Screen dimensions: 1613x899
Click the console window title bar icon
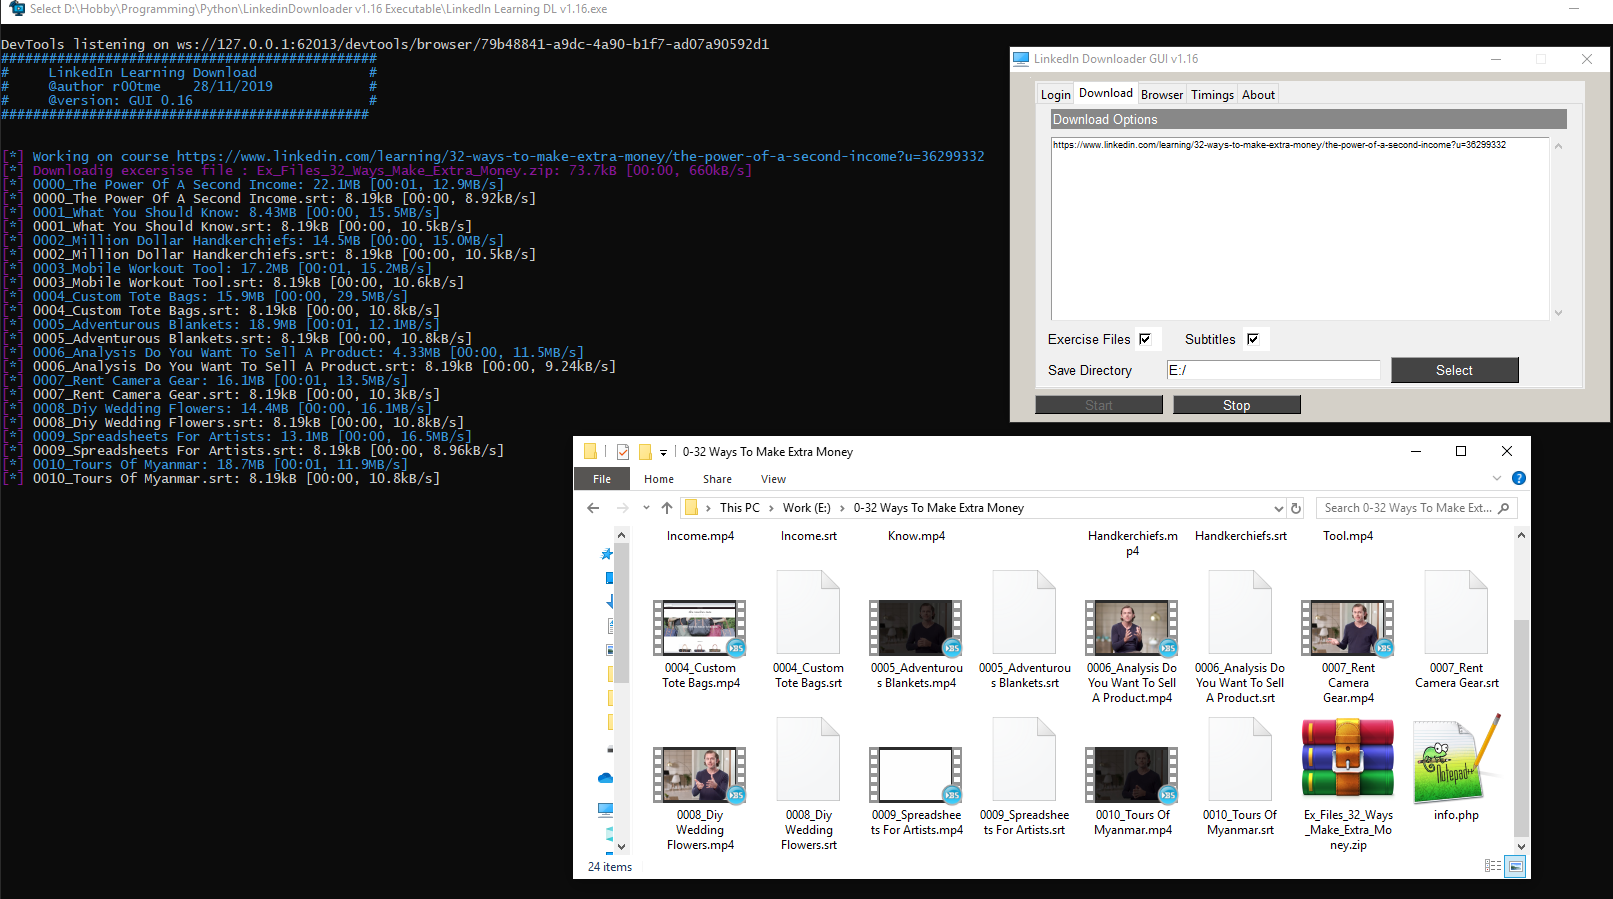(17, 9)
